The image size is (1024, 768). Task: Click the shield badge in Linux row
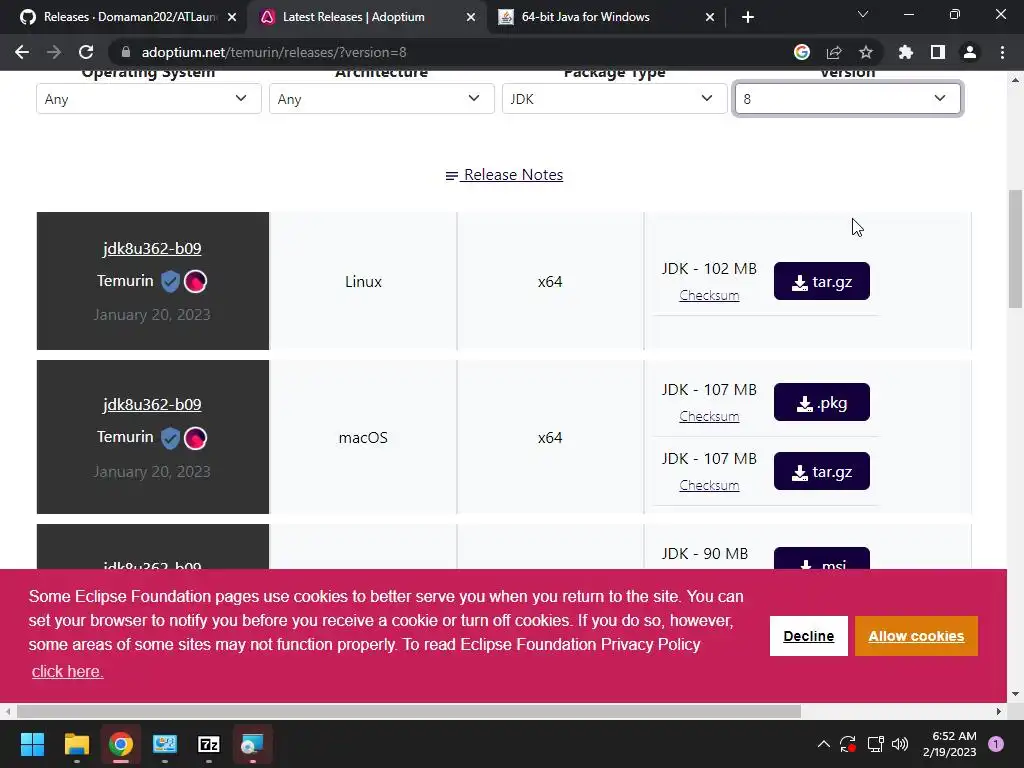tap(170, 281)
